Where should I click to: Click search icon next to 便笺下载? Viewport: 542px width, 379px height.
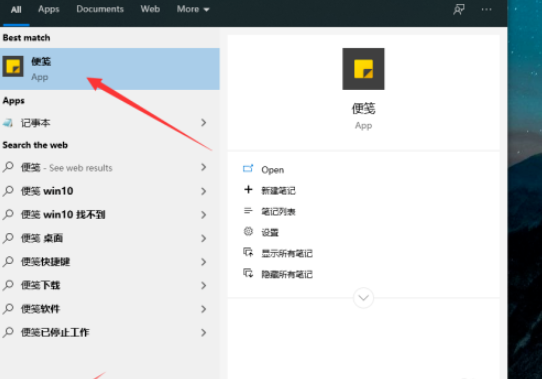coord(8,285)
